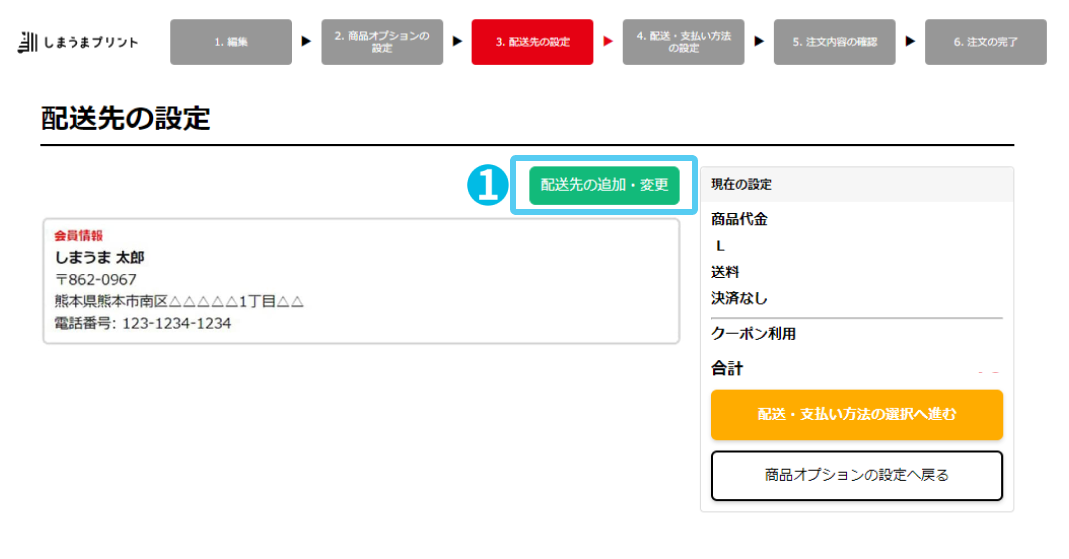Click 商品オプションの設定へ戻る button
Screen dimensions: 1069x559
coord(857,475)
